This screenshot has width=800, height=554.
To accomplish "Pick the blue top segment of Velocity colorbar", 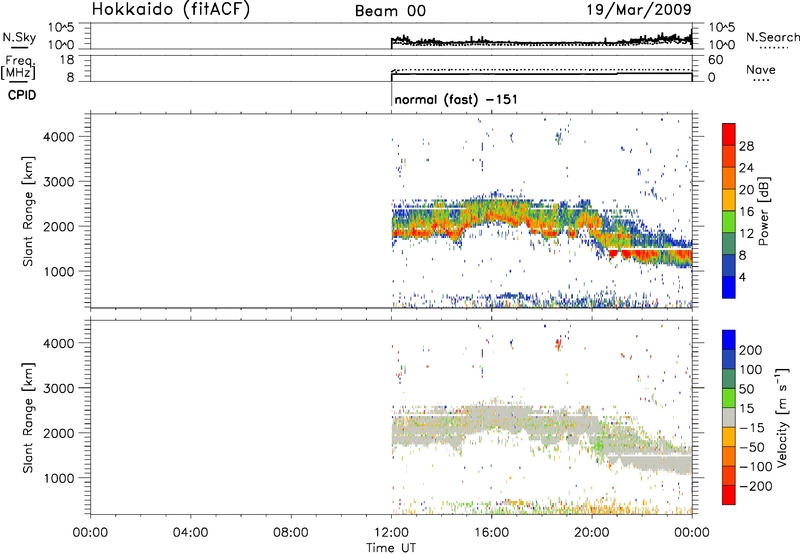I will 729,340.
